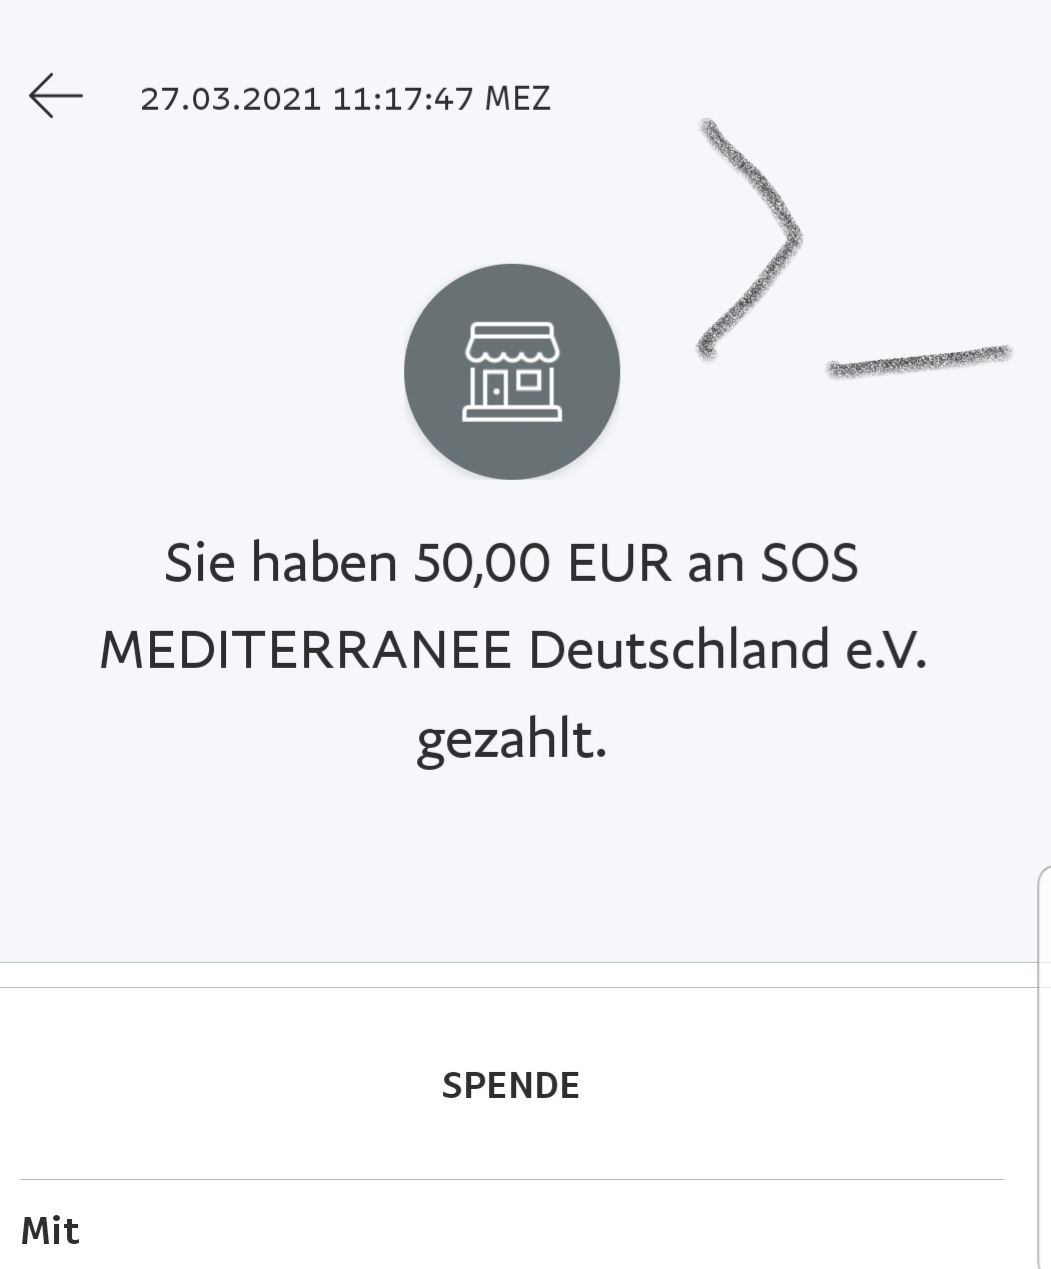Click the word SOS
Viewport: 1051px width, 1269px height.
[810, 563]
